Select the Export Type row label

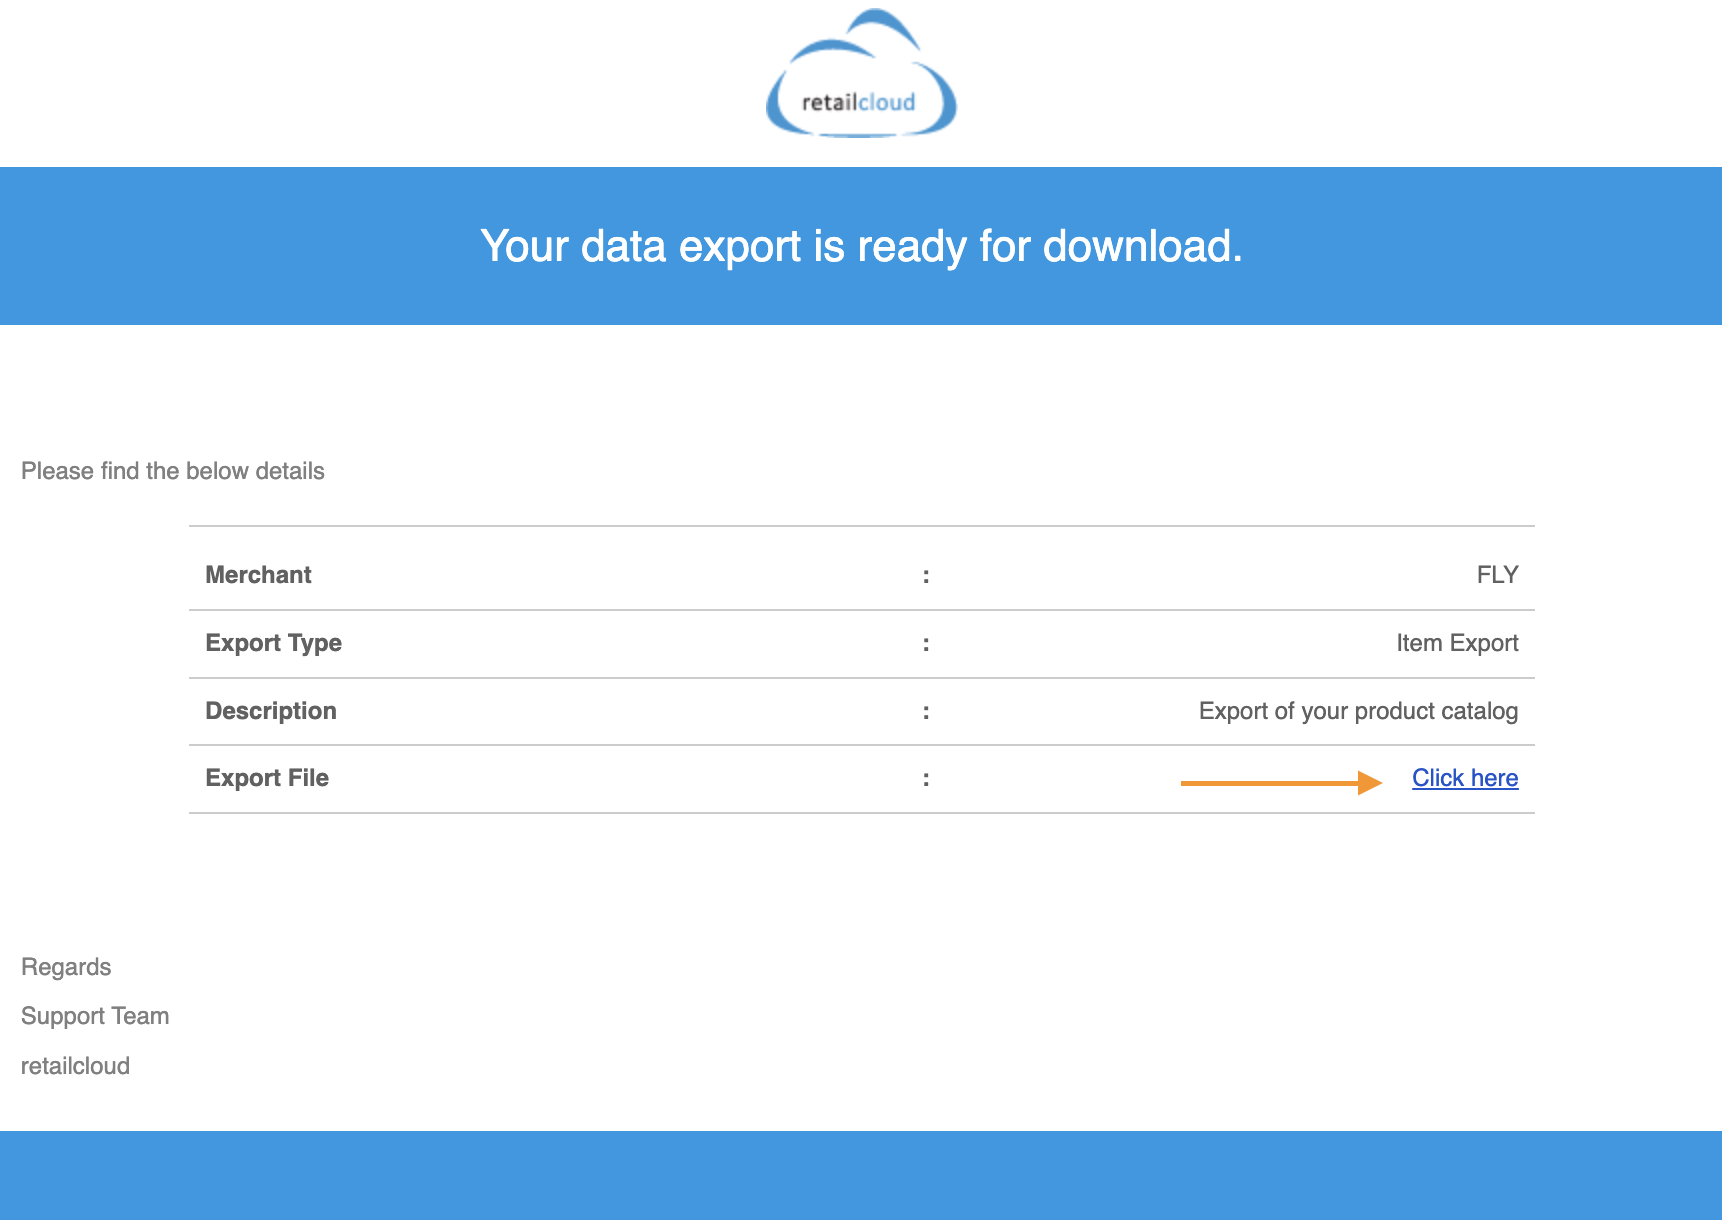click(x=273, y=643)
